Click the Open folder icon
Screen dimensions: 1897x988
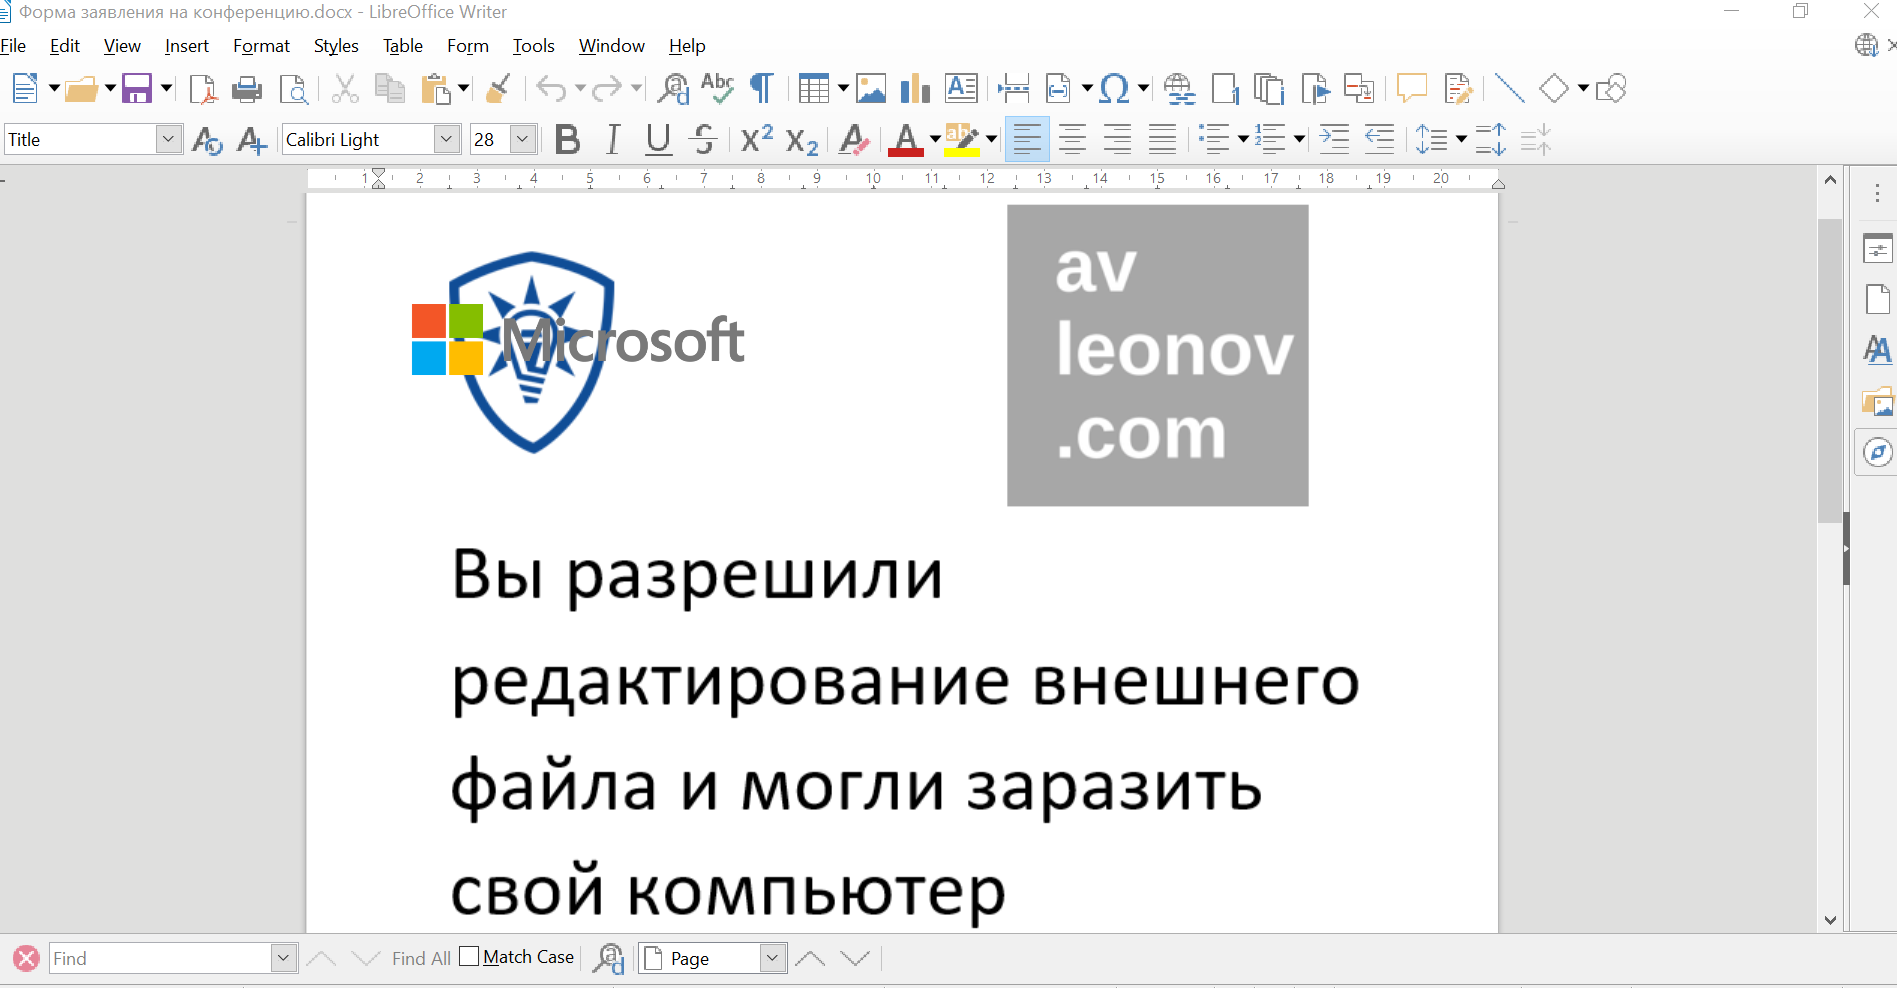[81, 89]
